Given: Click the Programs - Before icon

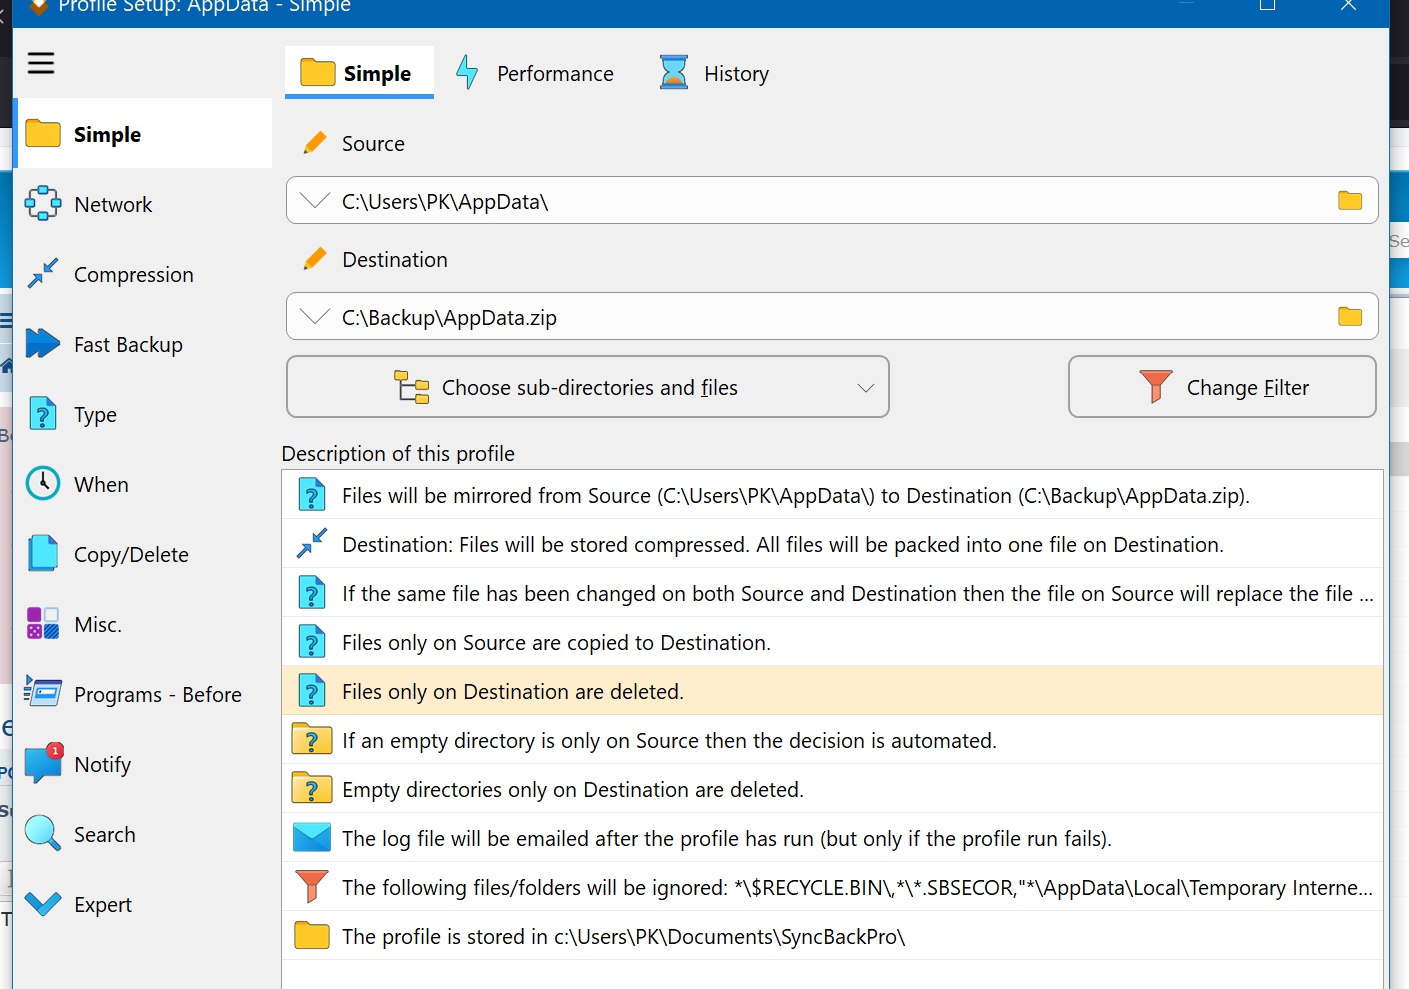Looking at the screenshot, I should [43, 692].
